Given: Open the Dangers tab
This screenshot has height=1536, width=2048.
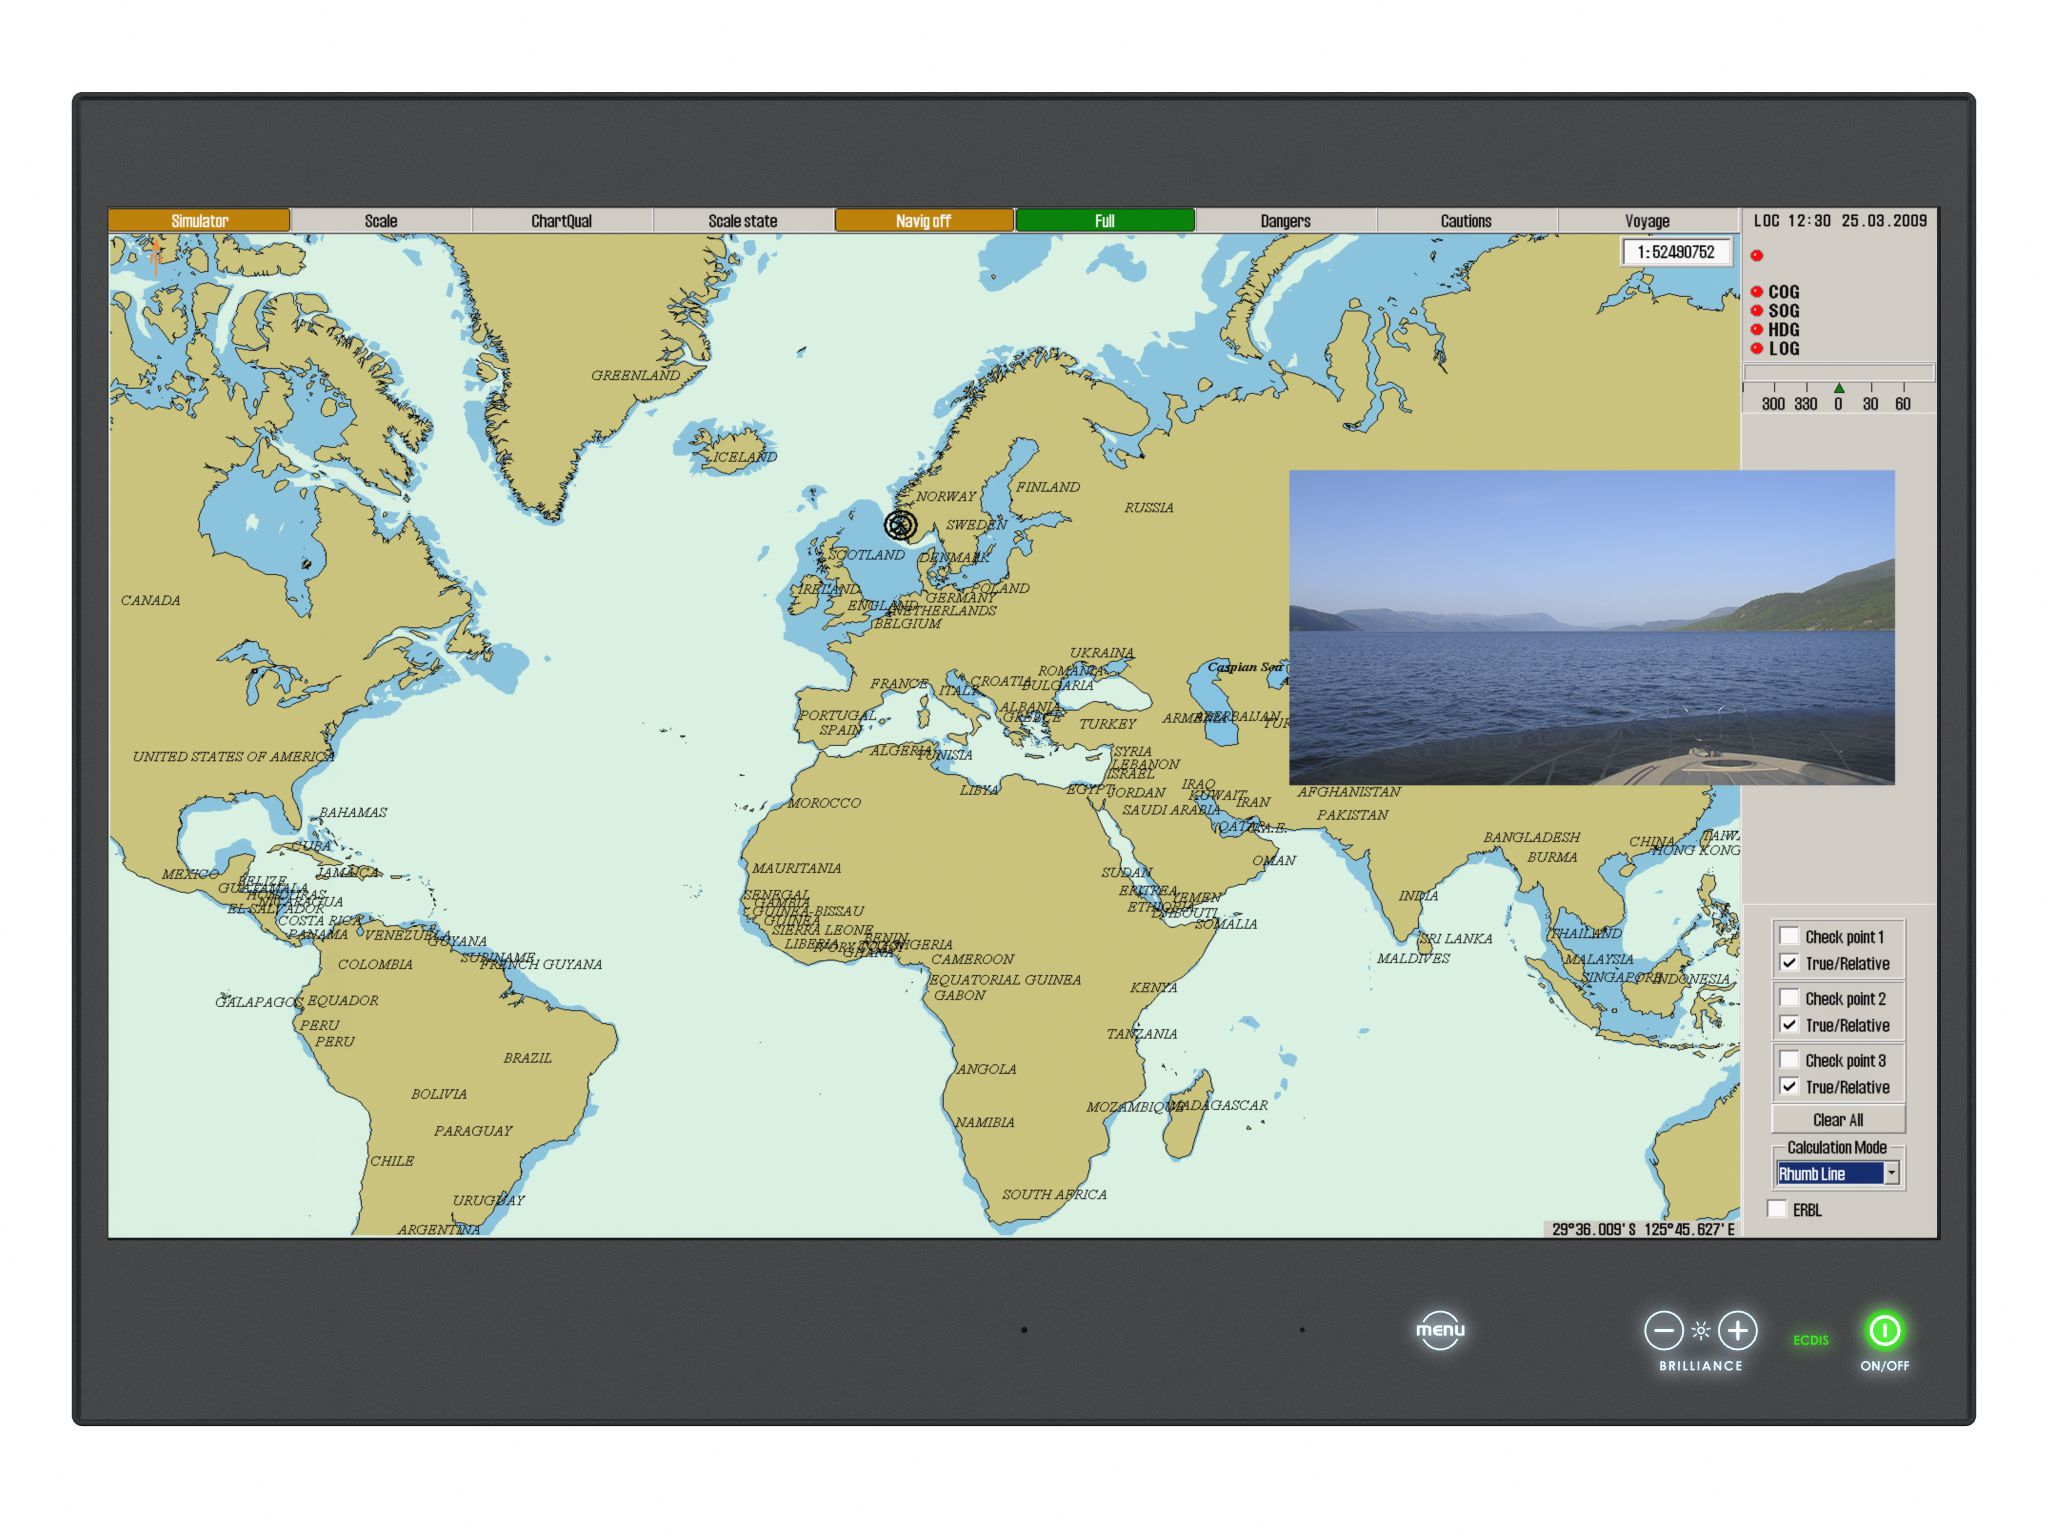Looking at the screenshot, I should click(1285, 220).
